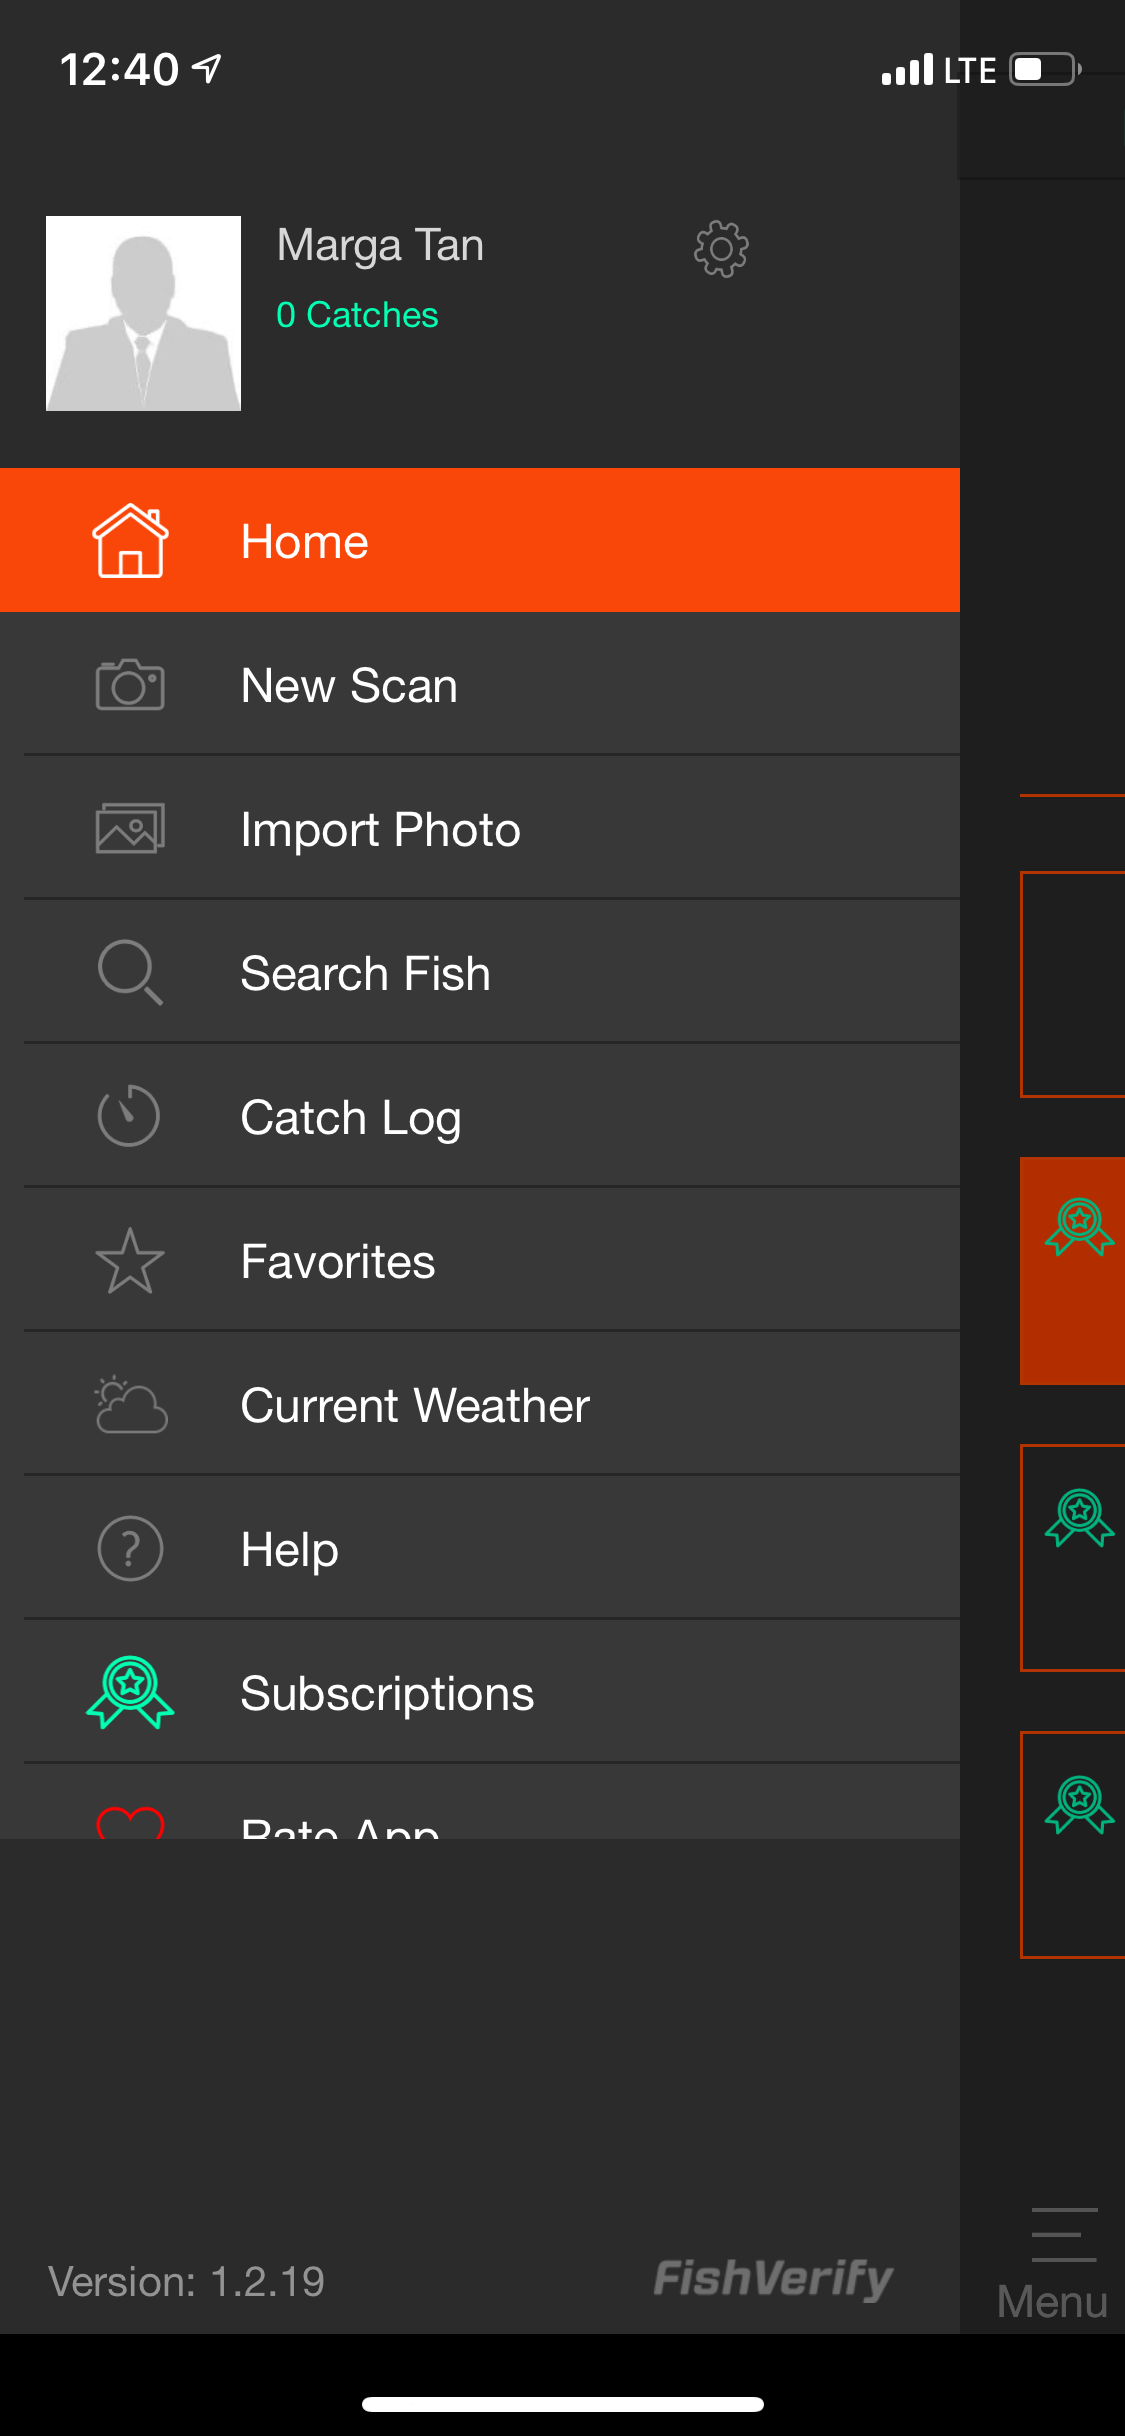Open the Catch Log menu item
Screen dimensions: 1125x2436
(x=351, y=1118)
